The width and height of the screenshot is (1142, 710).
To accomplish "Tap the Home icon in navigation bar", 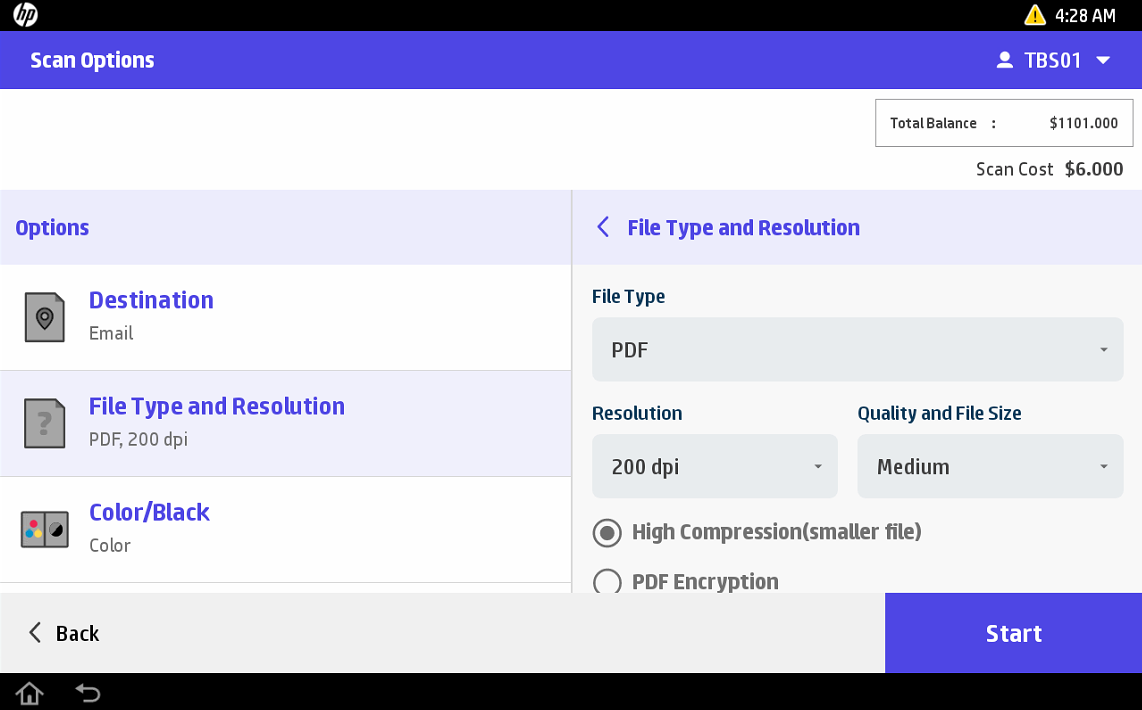I will pyautogui.click(x=29, y=692).
